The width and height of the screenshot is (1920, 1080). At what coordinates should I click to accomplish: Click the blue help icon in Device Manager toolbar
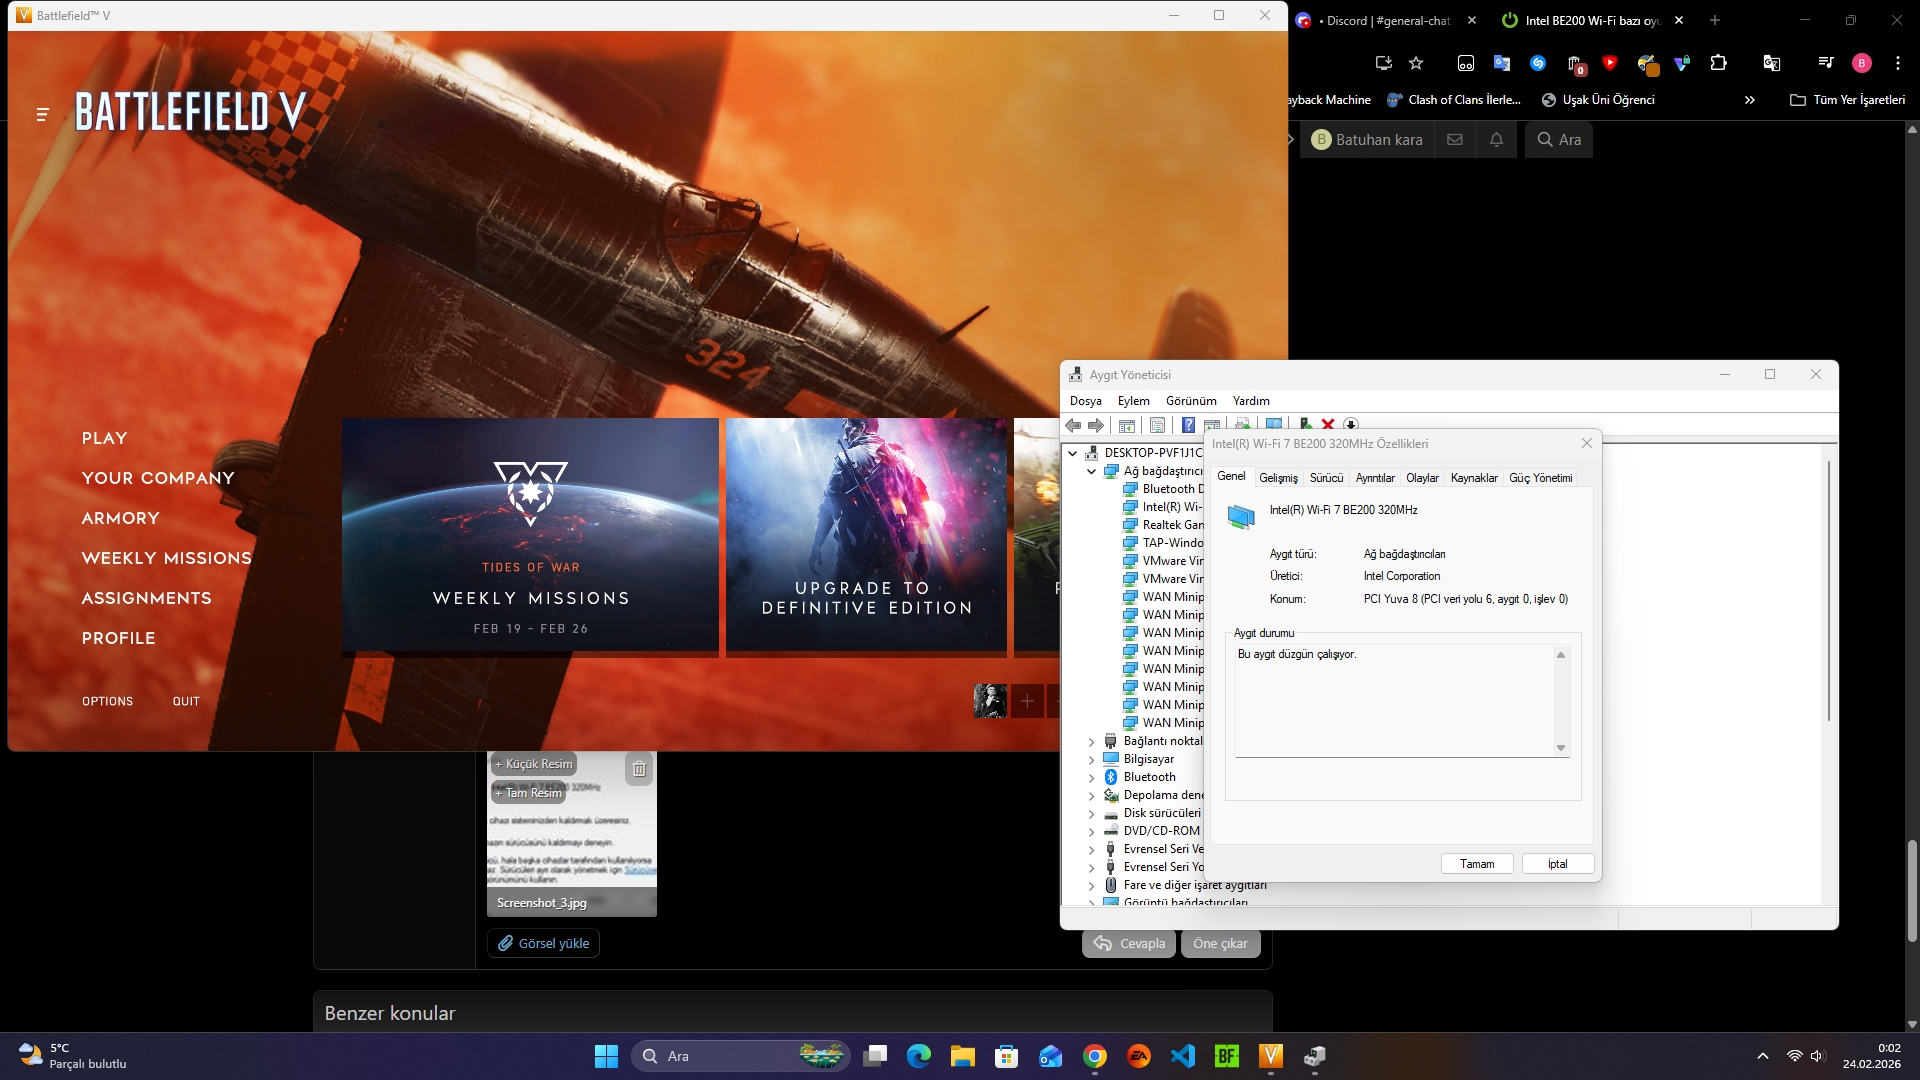coord(1188,425)
